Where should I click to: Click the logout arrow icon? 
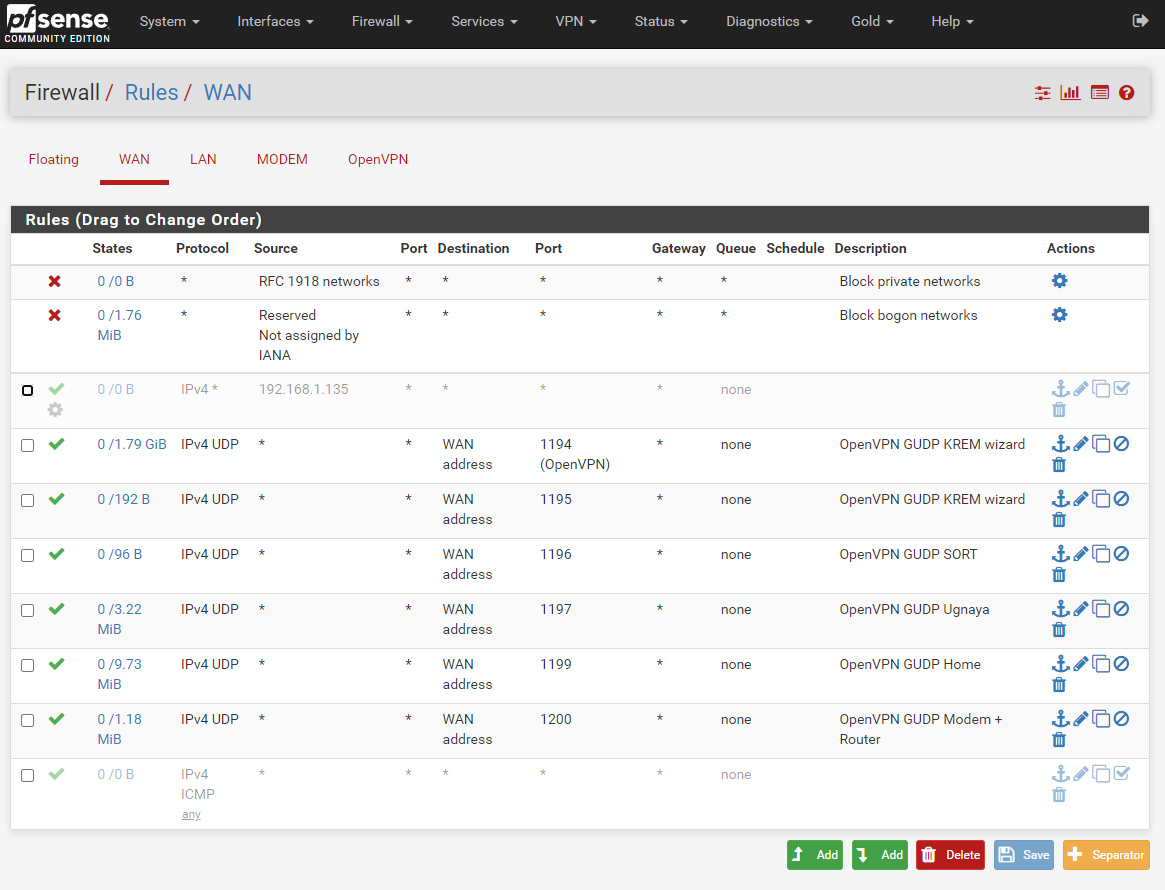click(1140, 21)
